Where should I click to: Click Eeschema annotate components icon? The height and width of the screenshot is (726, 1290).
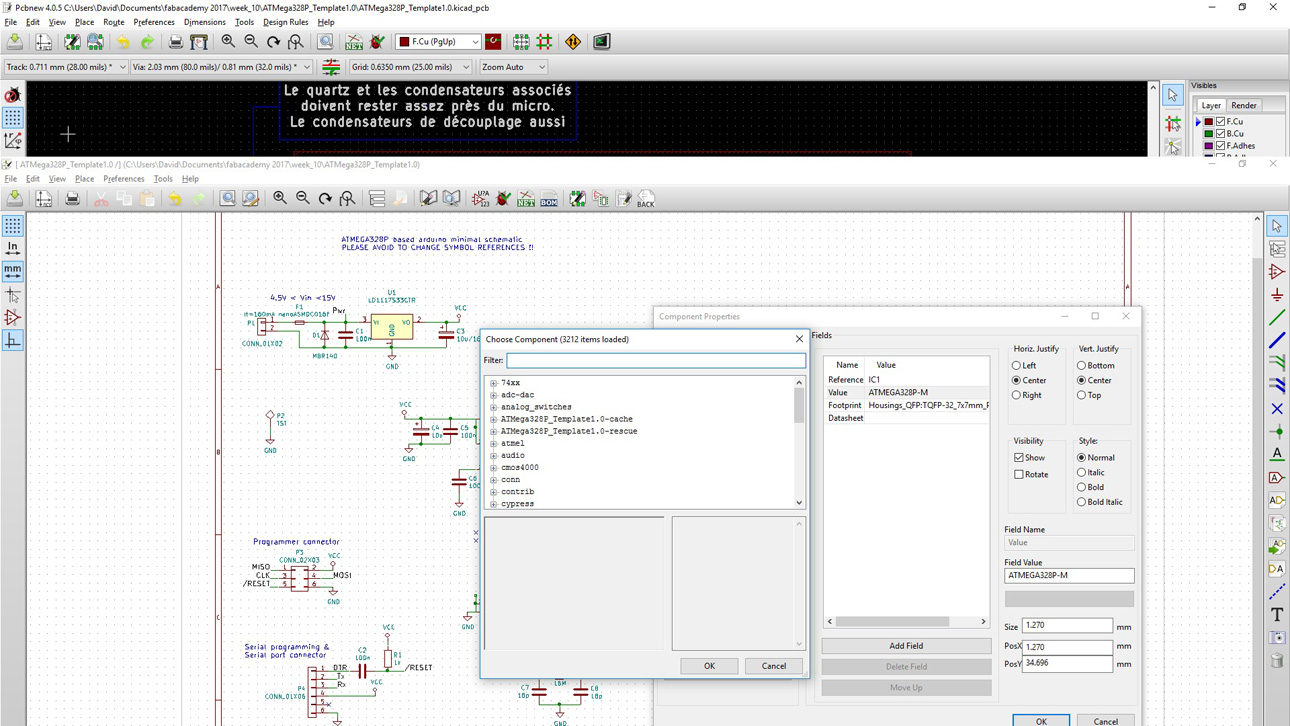tap(481, 199)
